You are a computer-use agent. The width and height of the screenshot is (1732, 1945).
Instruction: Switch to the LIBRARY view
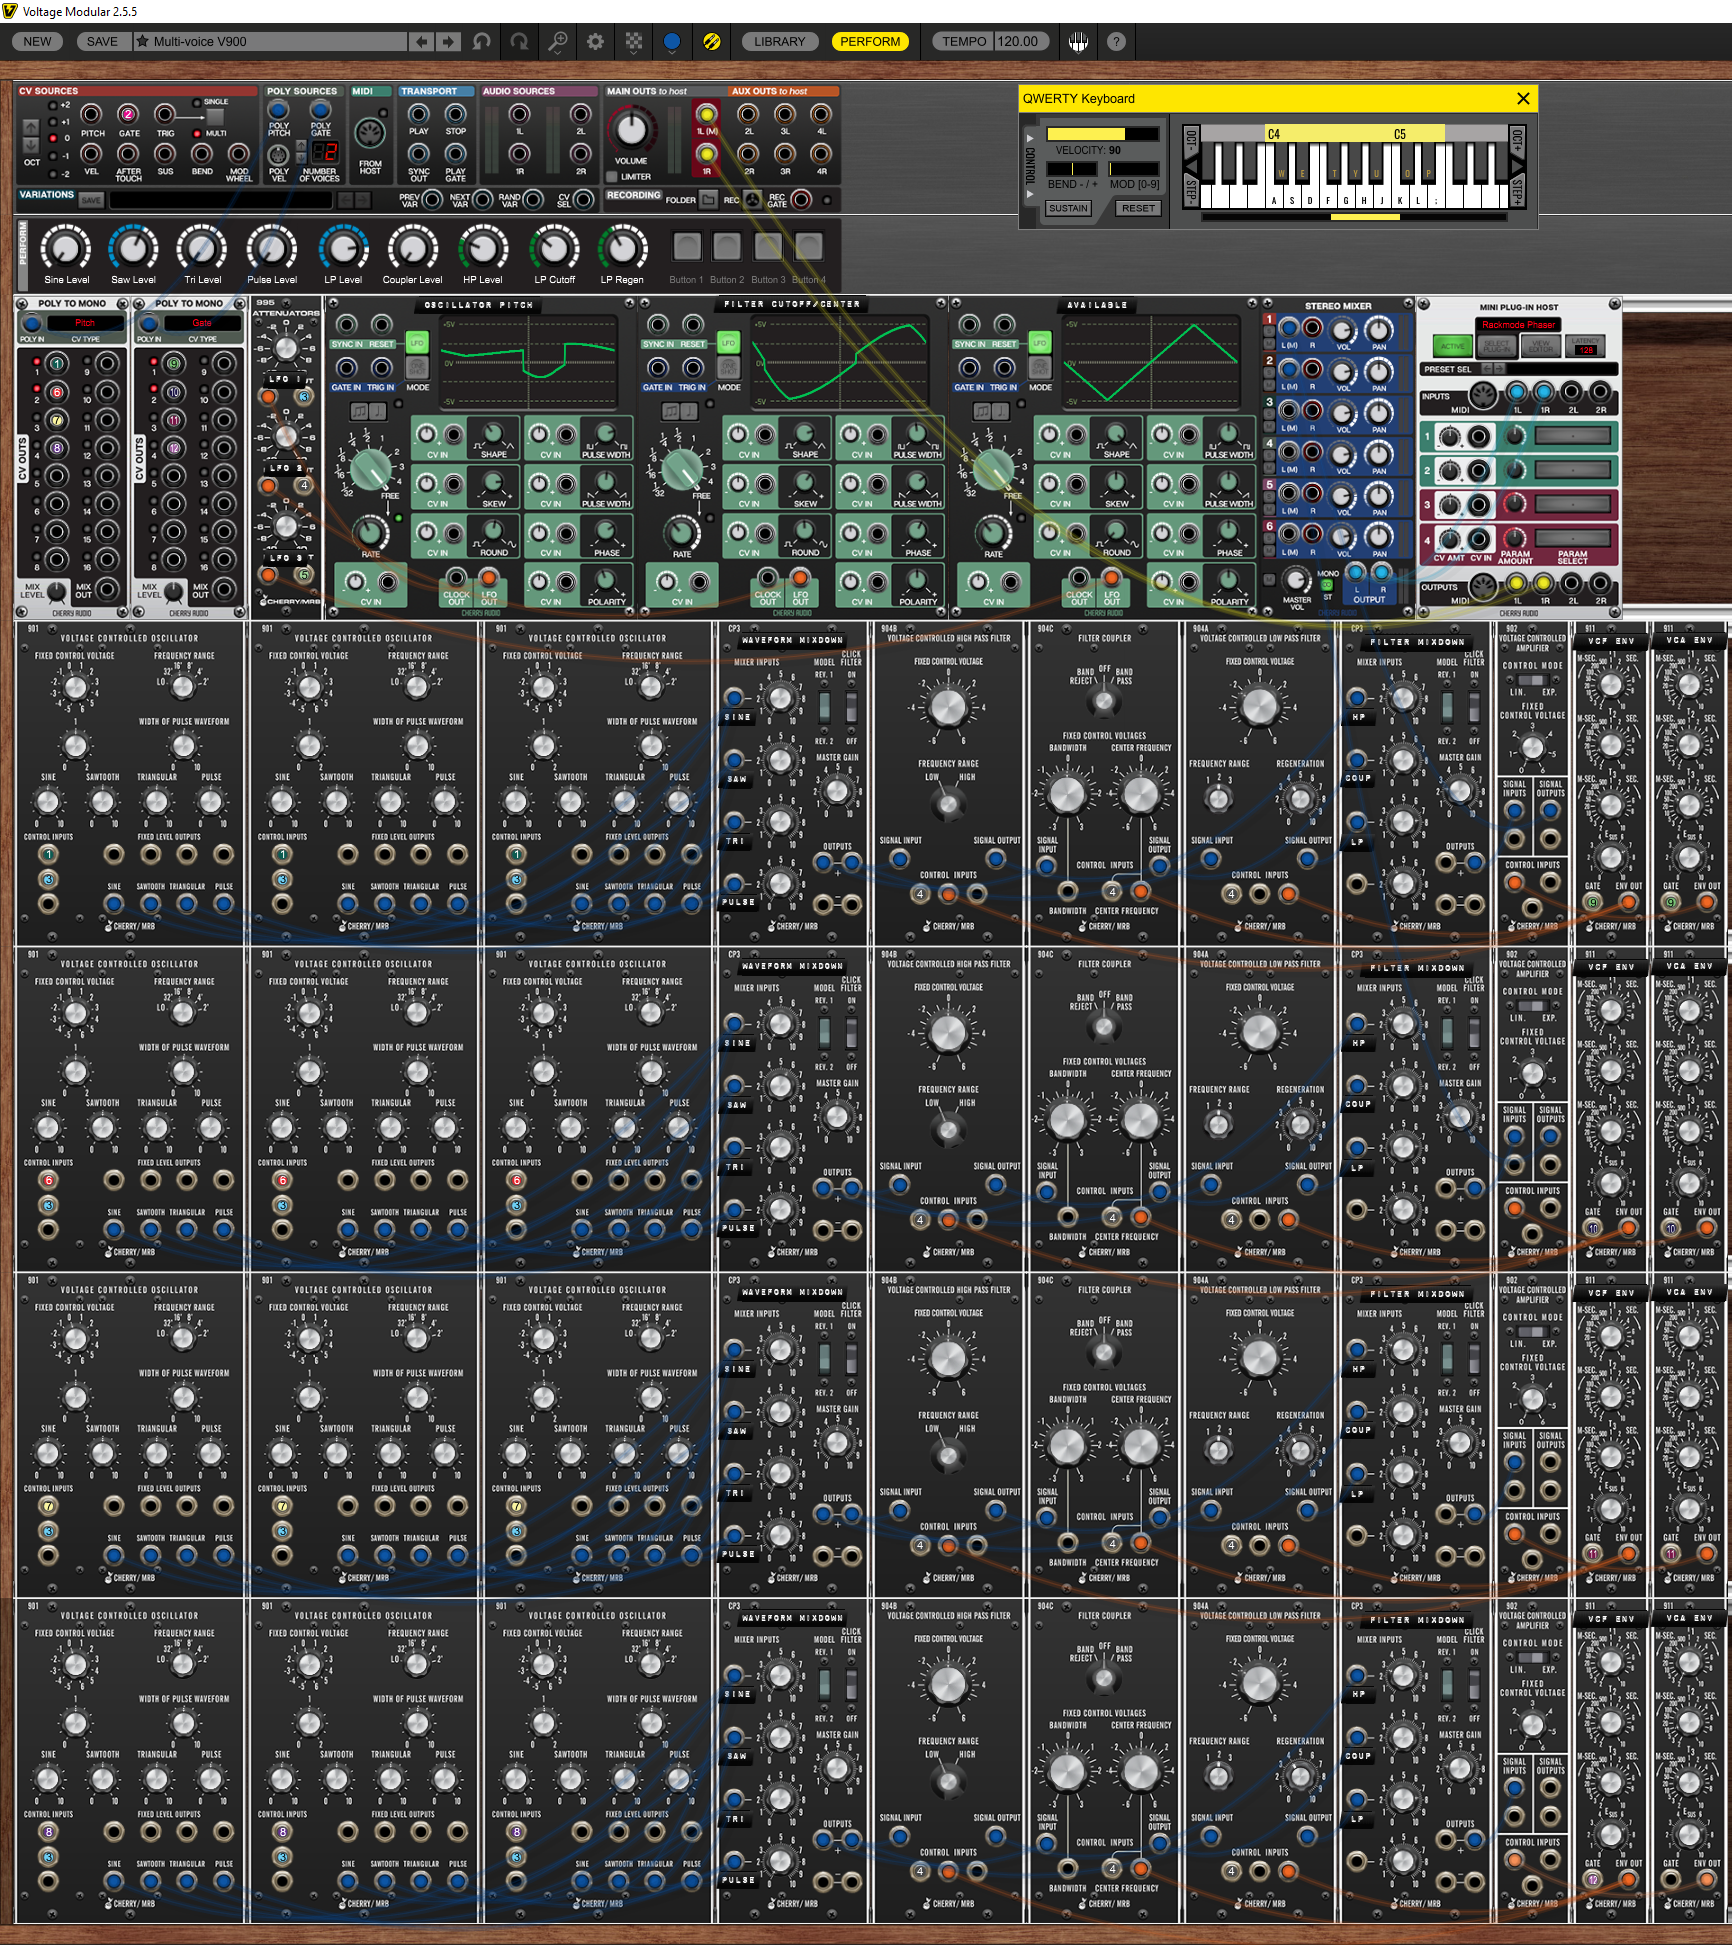pyautogui.click(x=779, y=41)
